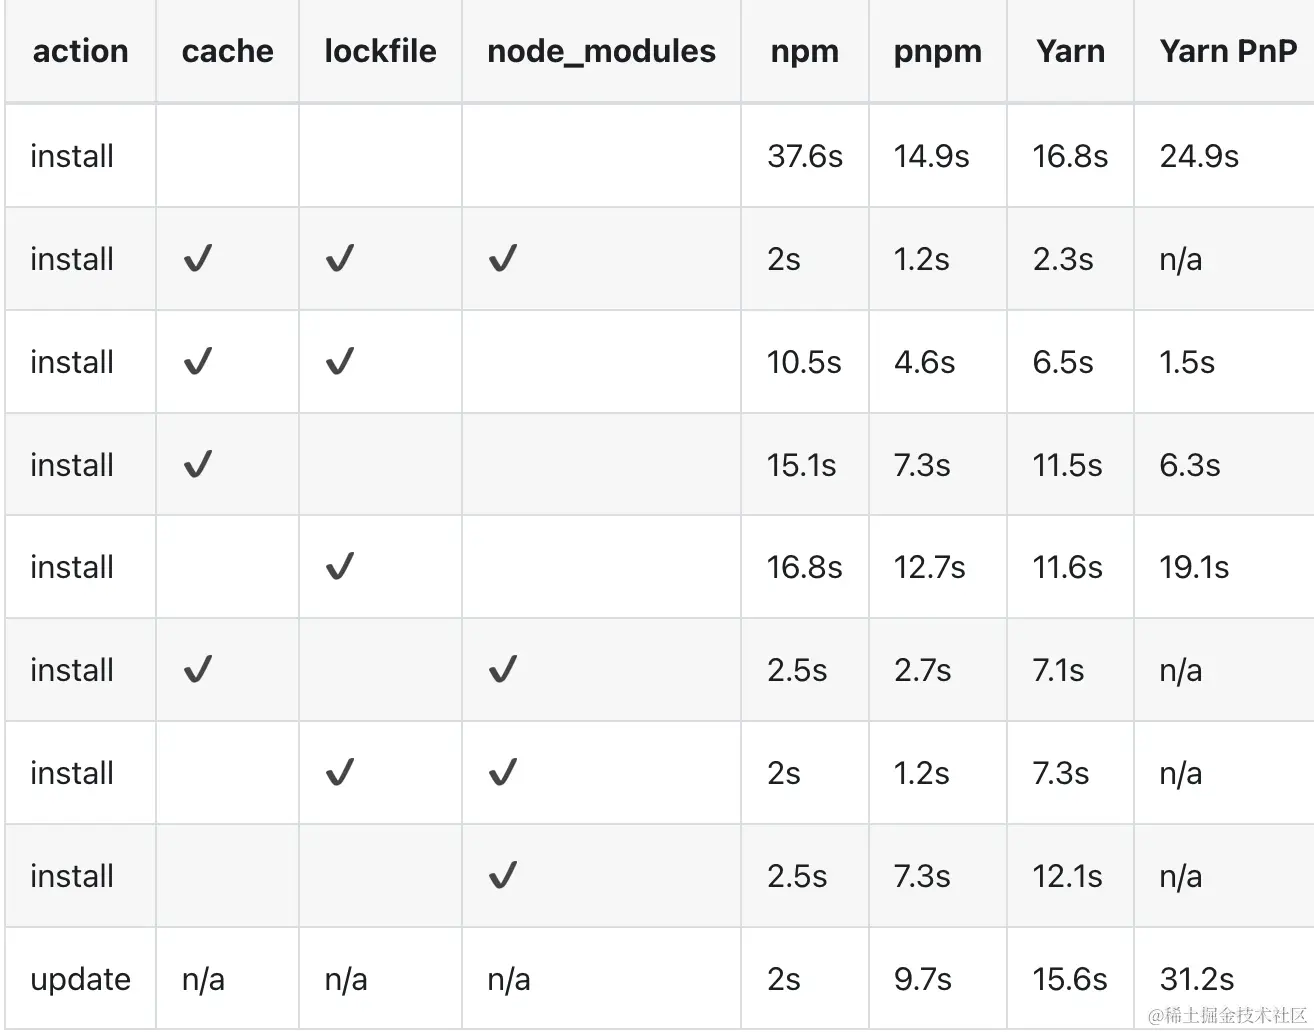Click the cache checkmark in the 7.1s Yarn row
Viewport: 1314px width, 1032px height.
198,670
